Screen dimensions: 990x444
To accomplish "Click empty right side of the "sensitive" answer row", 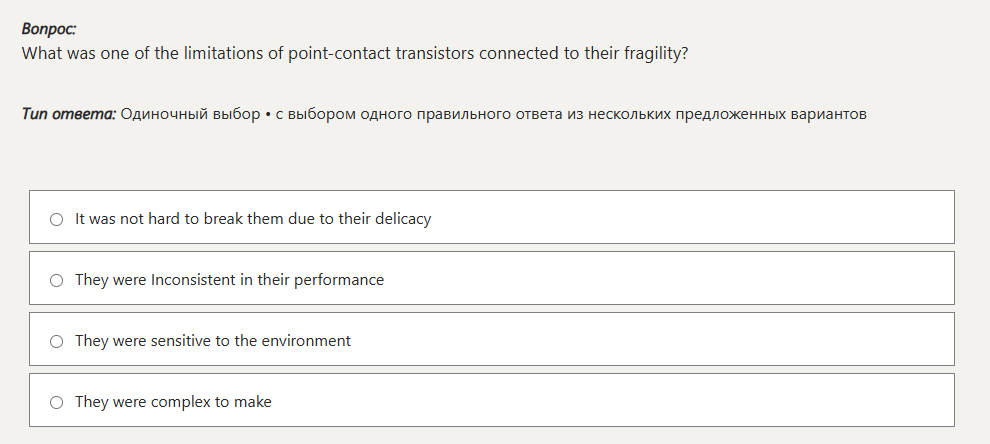I will [750, 339].
